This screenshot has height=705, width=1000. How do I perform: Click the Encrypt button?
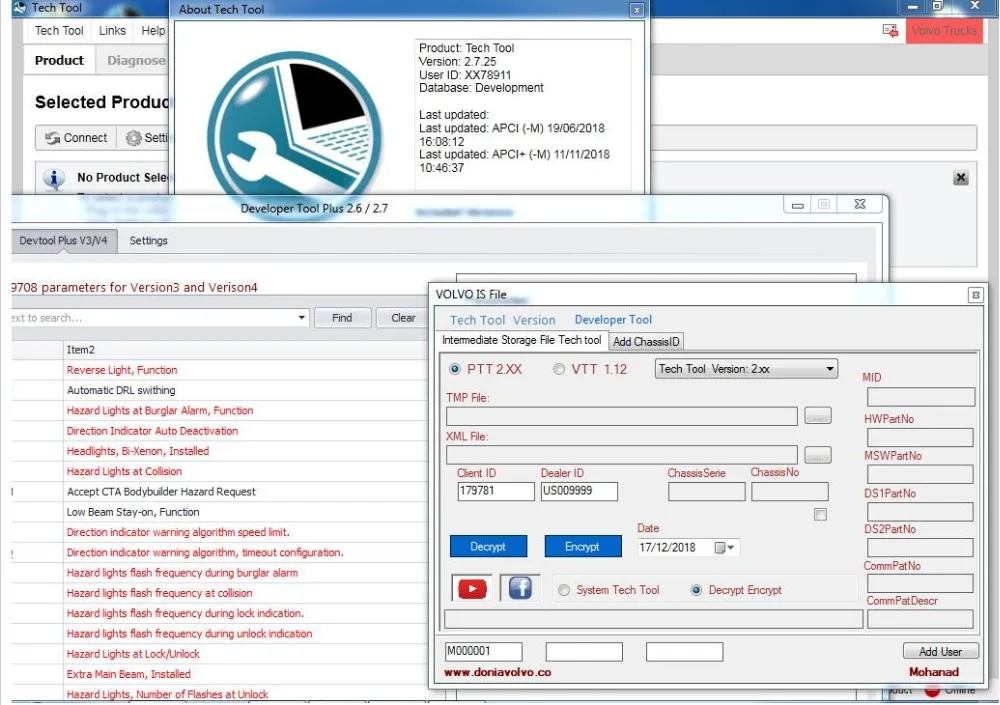pyautogui.click(x=583, y=546)
